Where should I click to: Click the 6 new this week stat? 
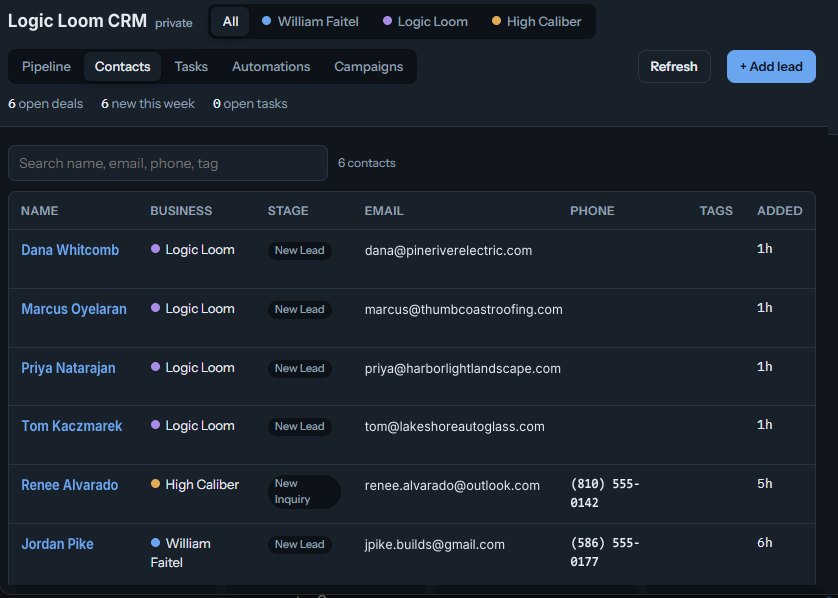pos(148,104)
